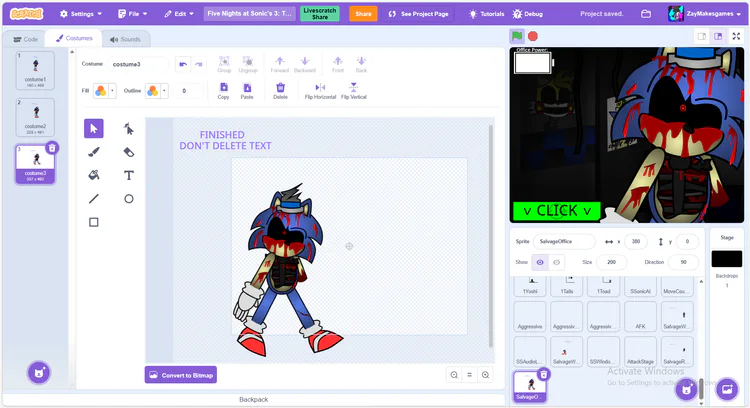Image resolution: width=750 pixels, height=408 pixels.
Task: Delete the selected shape via trash icon
Action: click(x=280, y=91)
